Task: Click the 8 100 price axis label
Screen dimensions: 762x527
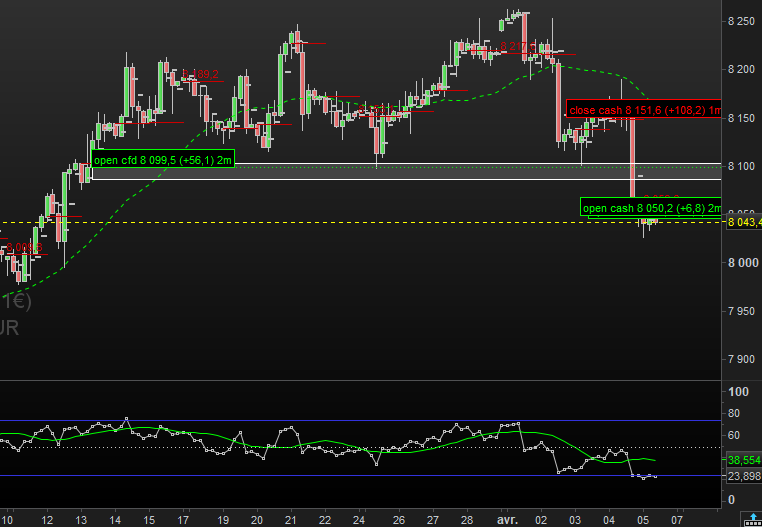Action: pyautogui.click(x=741, y=166)
